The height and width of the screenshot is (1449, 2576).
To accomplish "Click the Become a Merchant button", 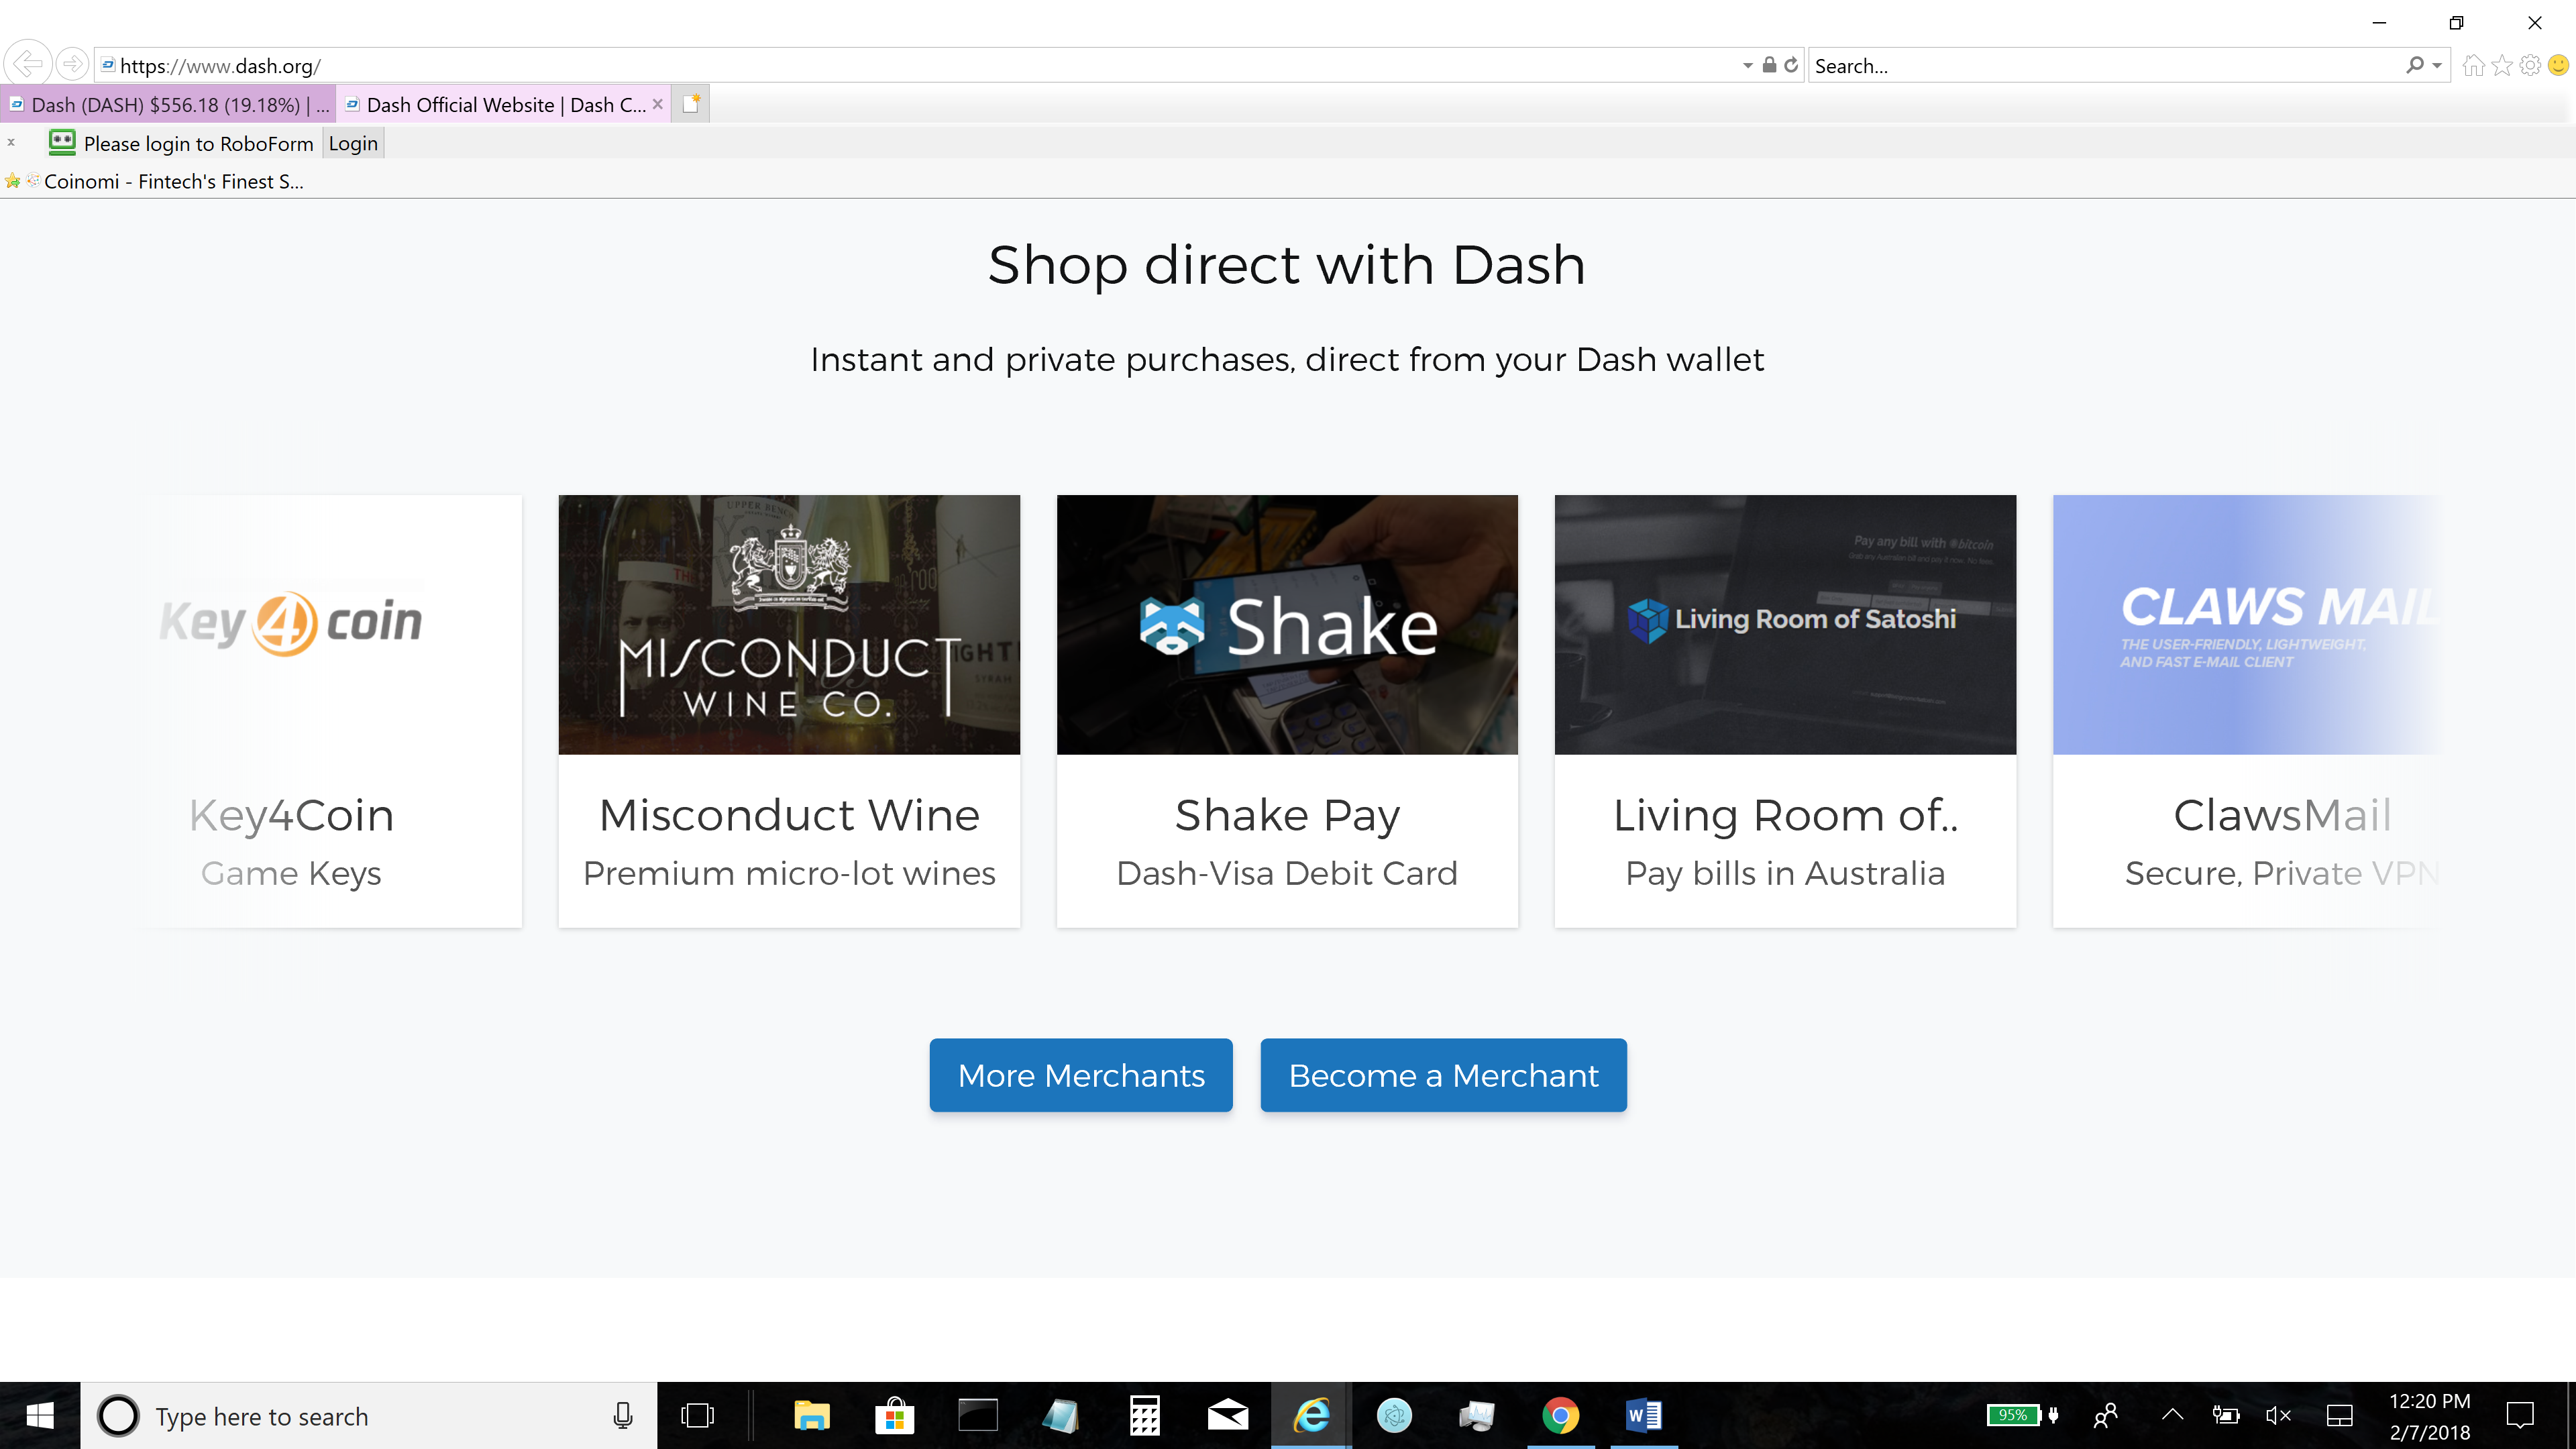I will [x=1442, y=1075].
